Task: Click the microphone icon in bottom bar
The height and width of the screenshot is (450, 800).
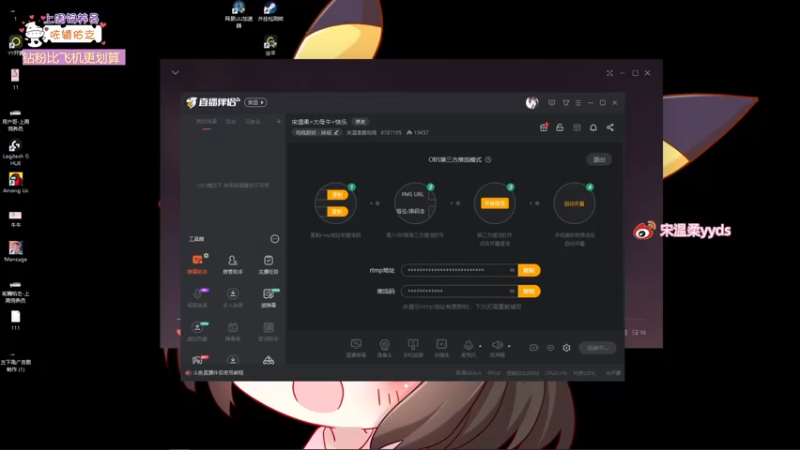Action: [x=468, y=345]
